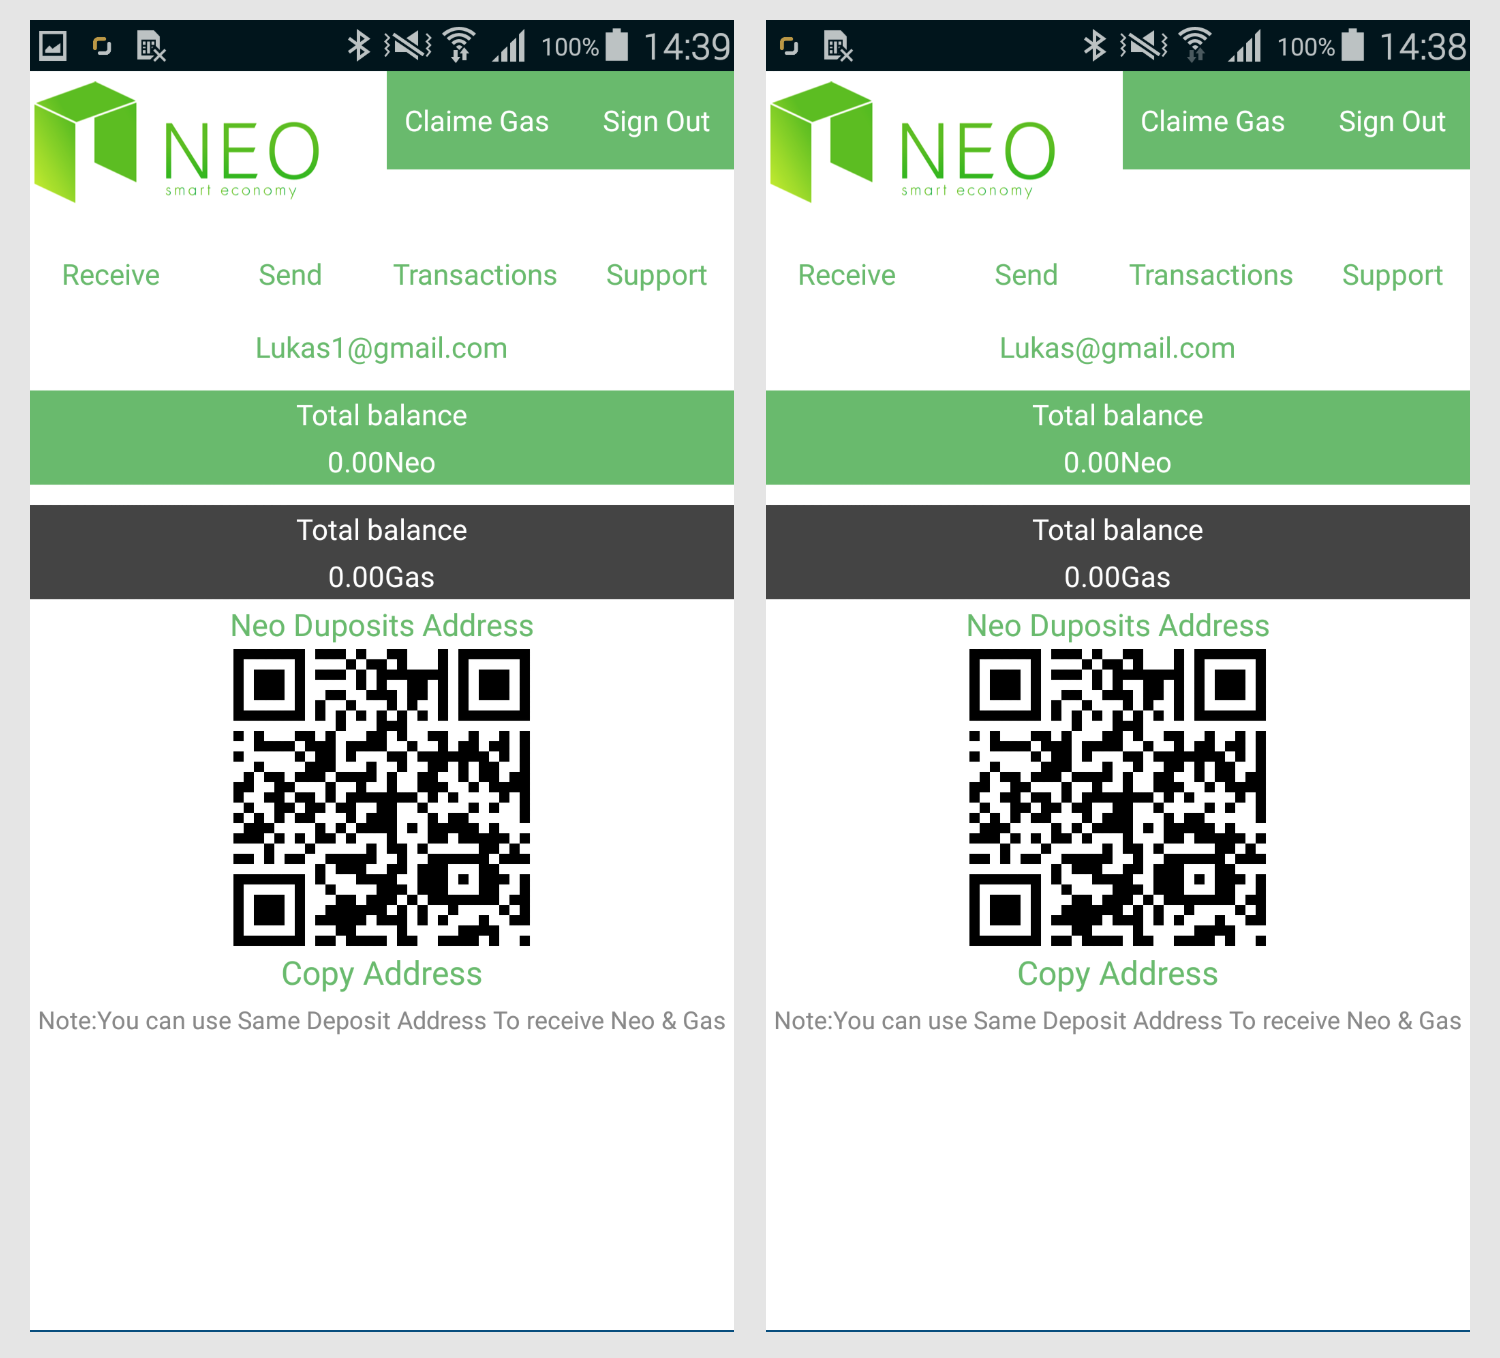Copy the Neo deposit address for Lukas1
The height and width of the screenshot is (1358, 1500).
tap(381, 973)
